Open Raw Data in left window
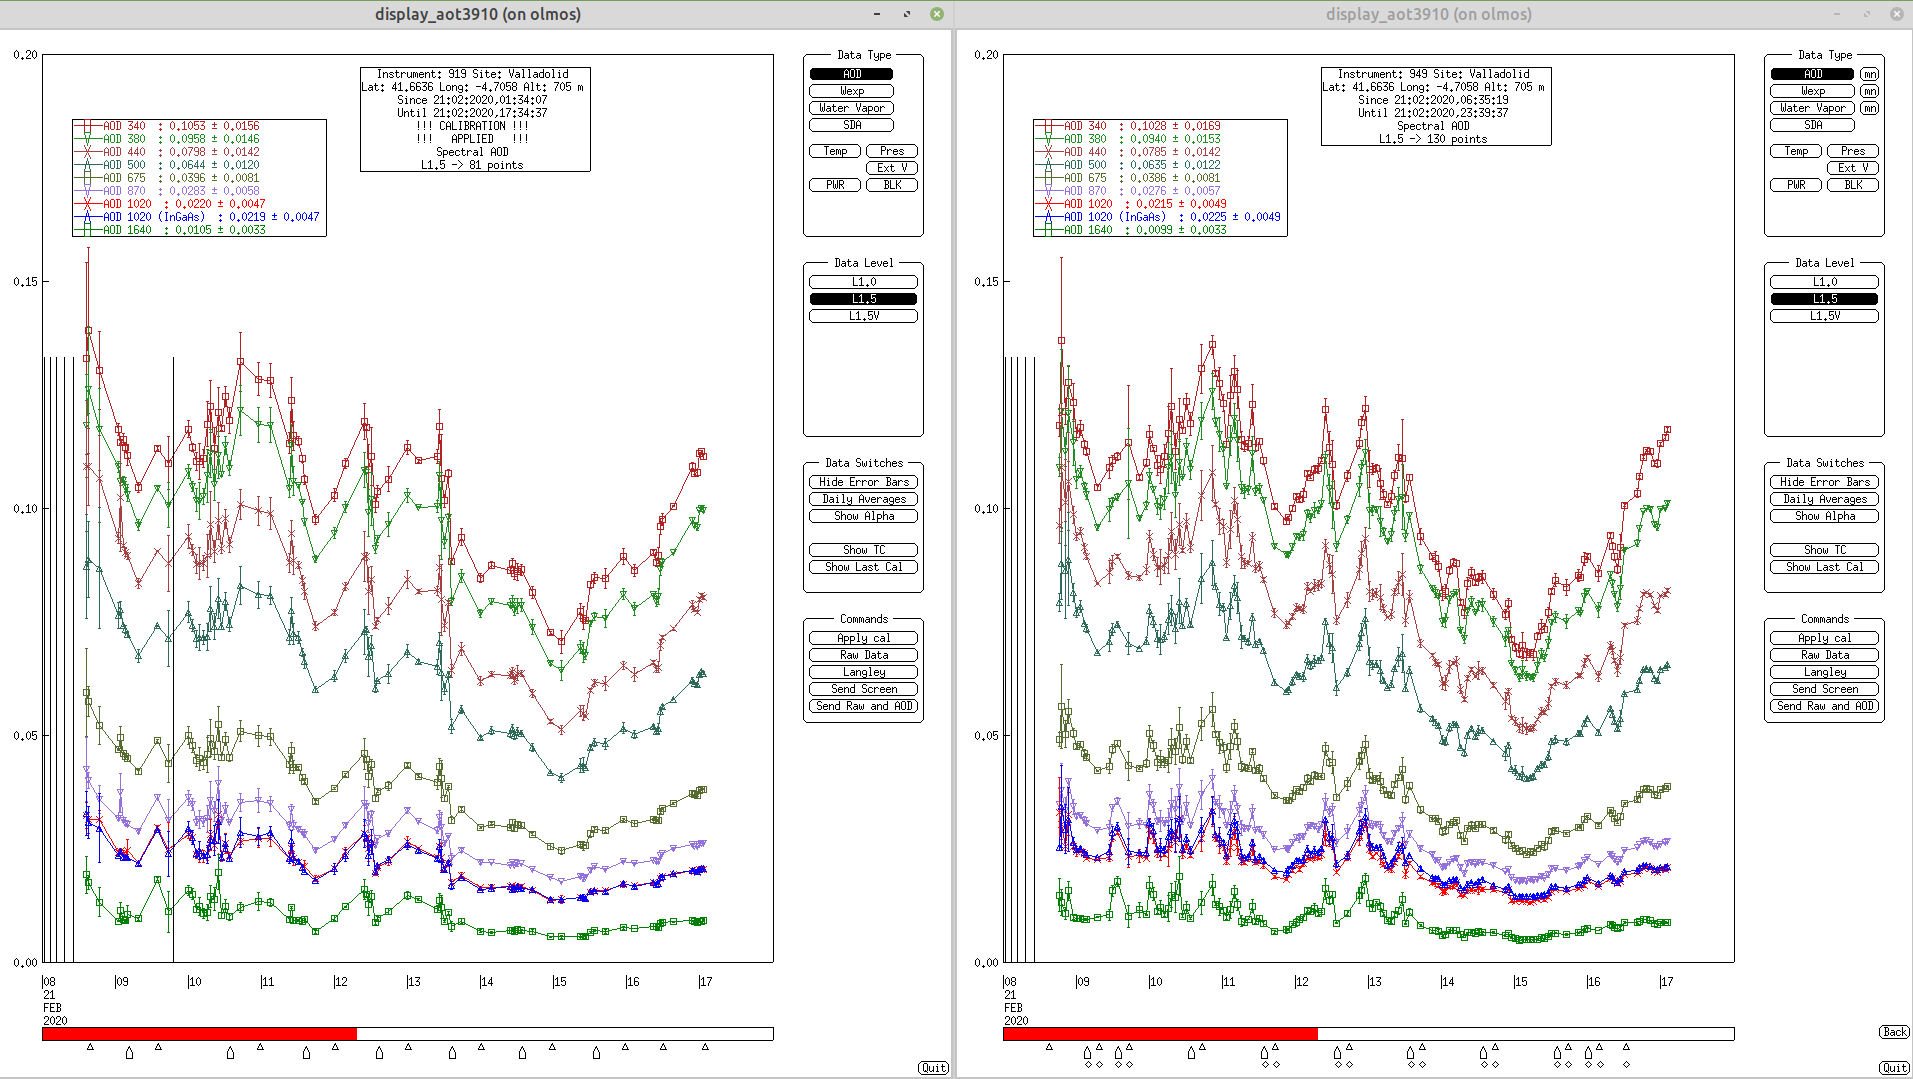 pyautogui.click(x=863, y=655)
